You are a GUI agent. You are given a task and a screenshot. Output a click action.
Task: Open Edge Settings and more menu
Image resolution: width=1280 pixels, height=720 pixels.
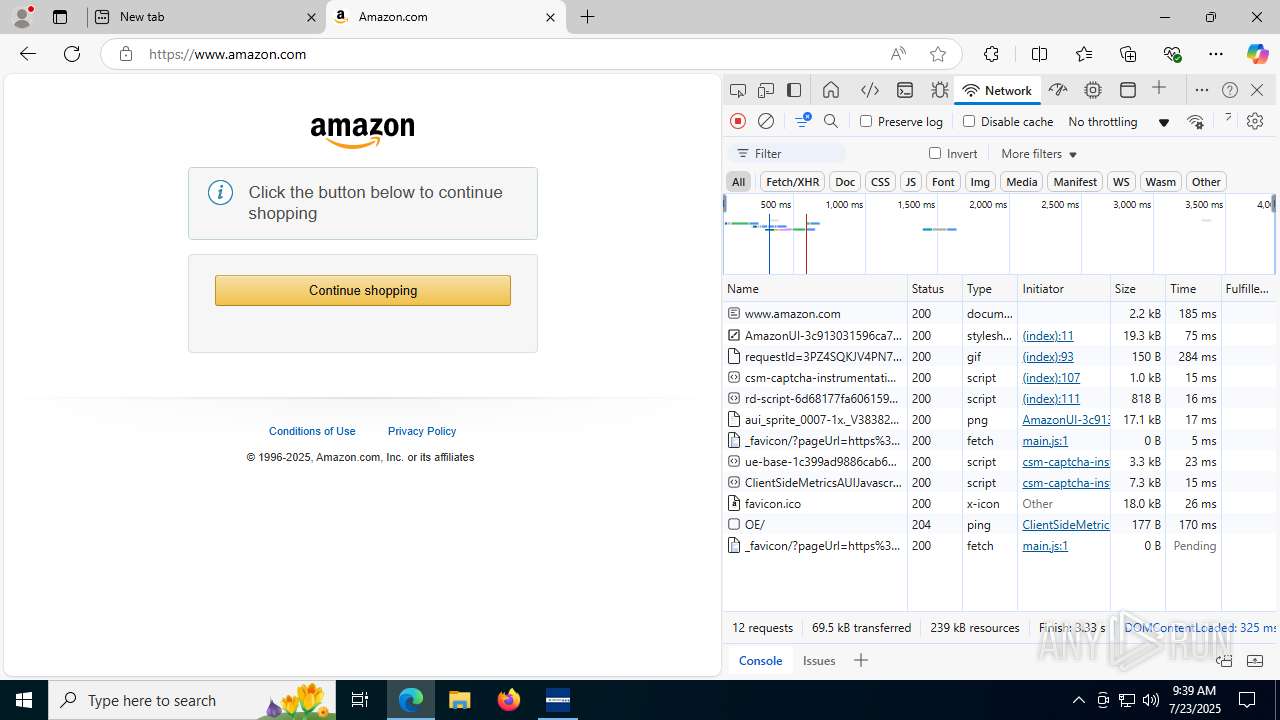tap(1215, 54)
